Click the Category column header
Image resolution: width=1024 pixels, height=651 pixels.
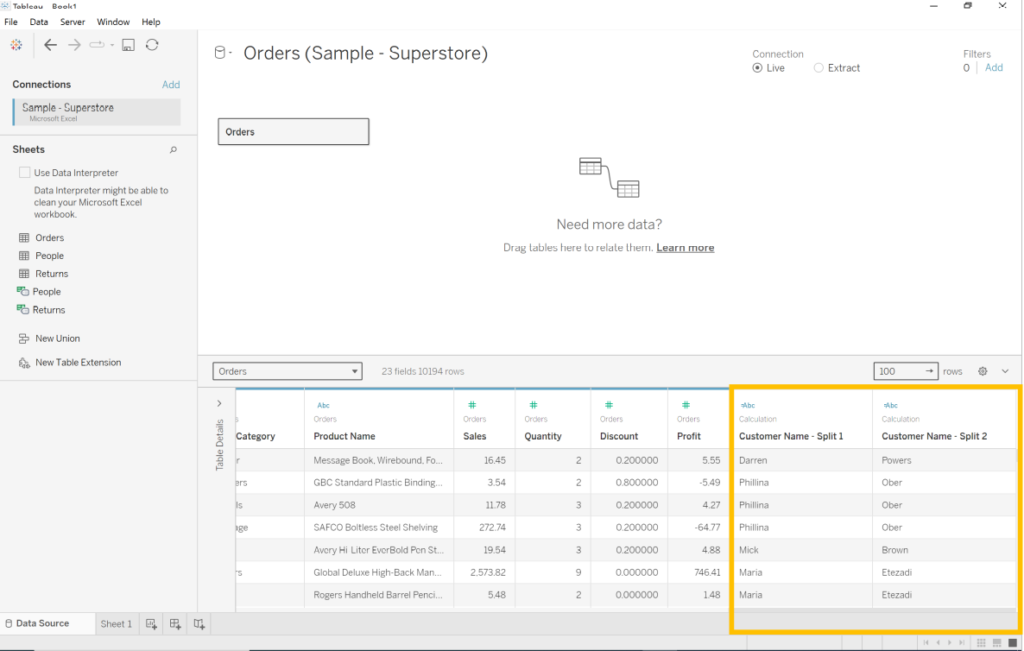tap(255, 436)
